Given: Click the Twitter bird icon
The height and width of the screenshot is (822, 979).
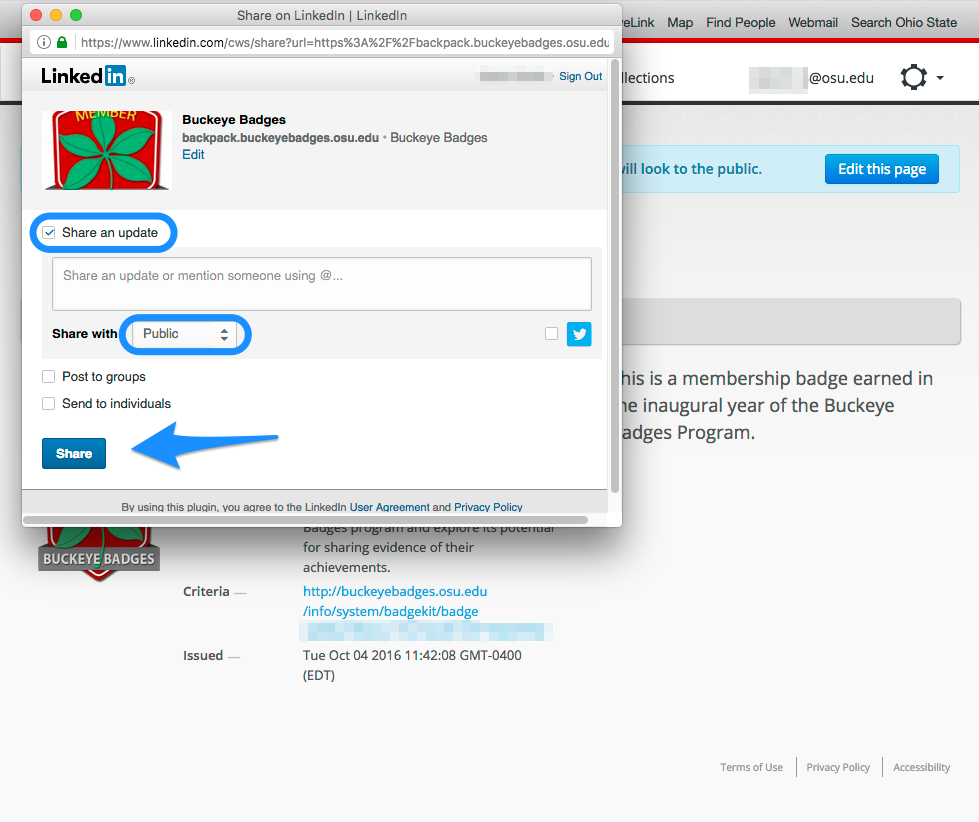Looking at the screenshot, I should [579, 334].
